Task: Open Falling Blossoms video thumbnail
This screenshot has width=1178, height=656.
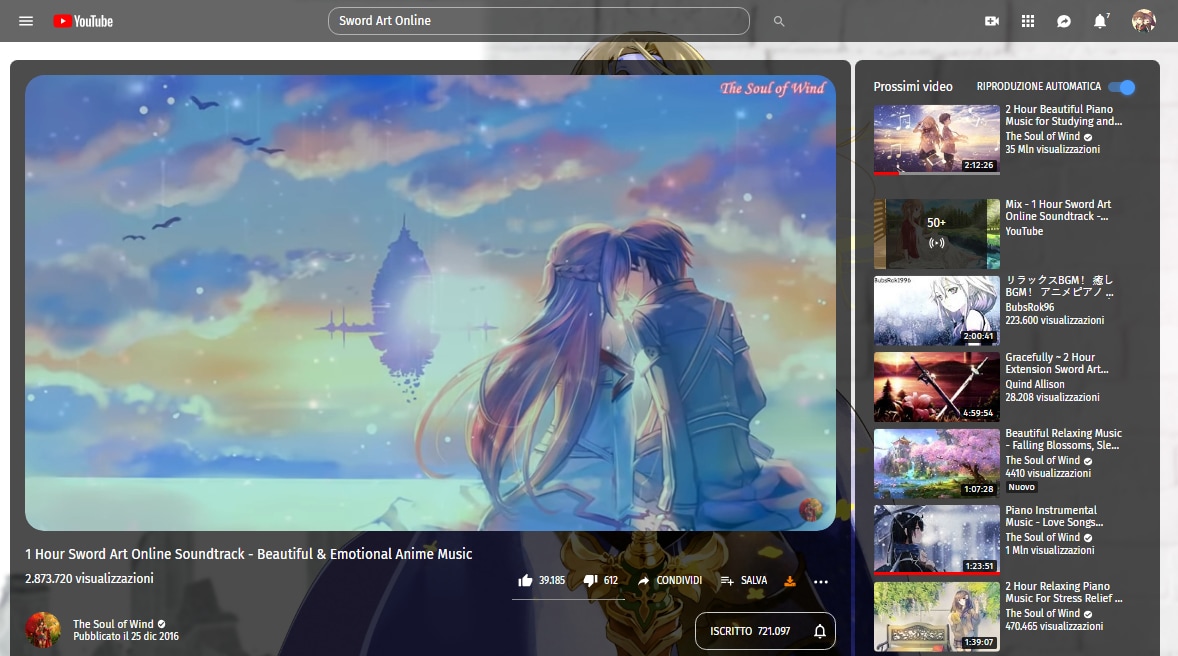Action: (x=936, y=464)
